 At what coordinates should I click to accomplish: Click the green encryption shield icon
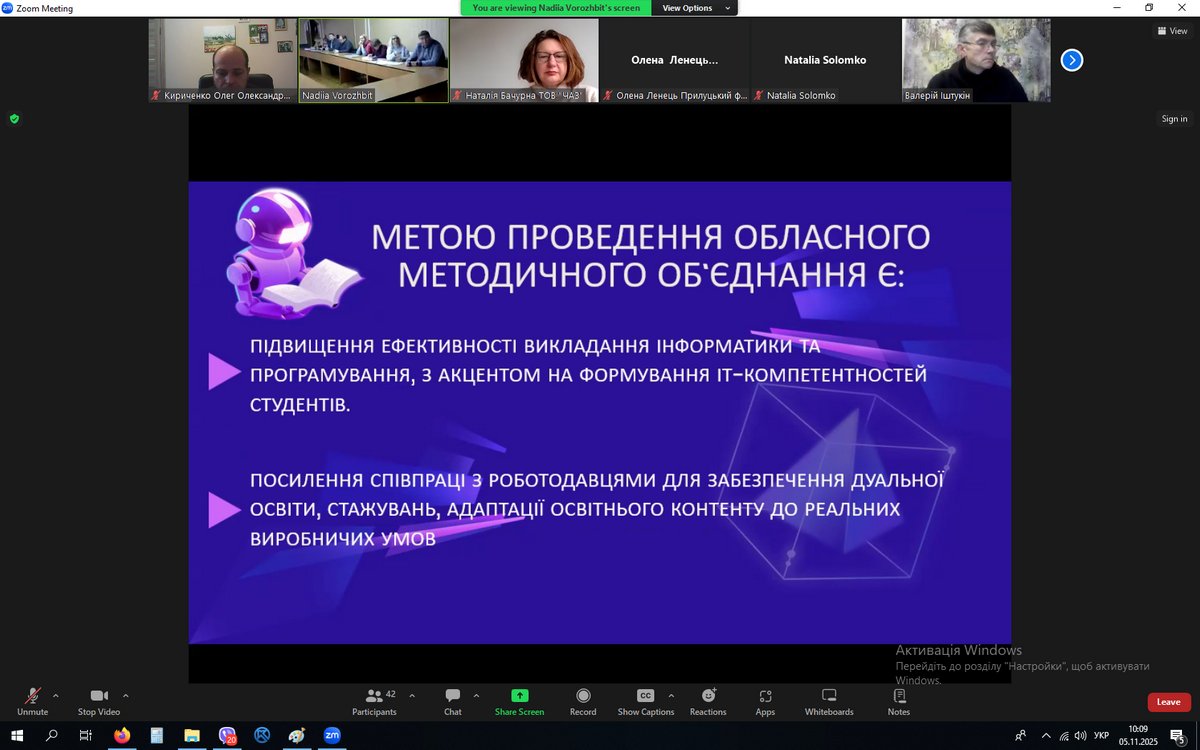click(14, 119)
